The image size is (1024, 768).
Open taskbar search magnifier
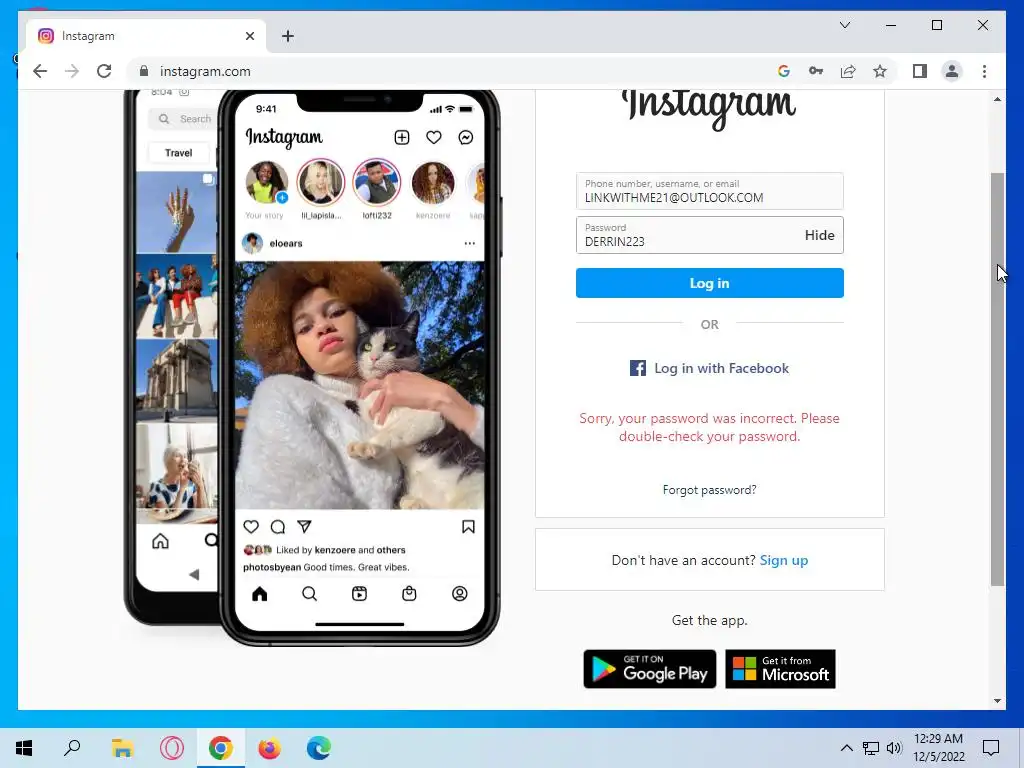click(x=72, y=748)
